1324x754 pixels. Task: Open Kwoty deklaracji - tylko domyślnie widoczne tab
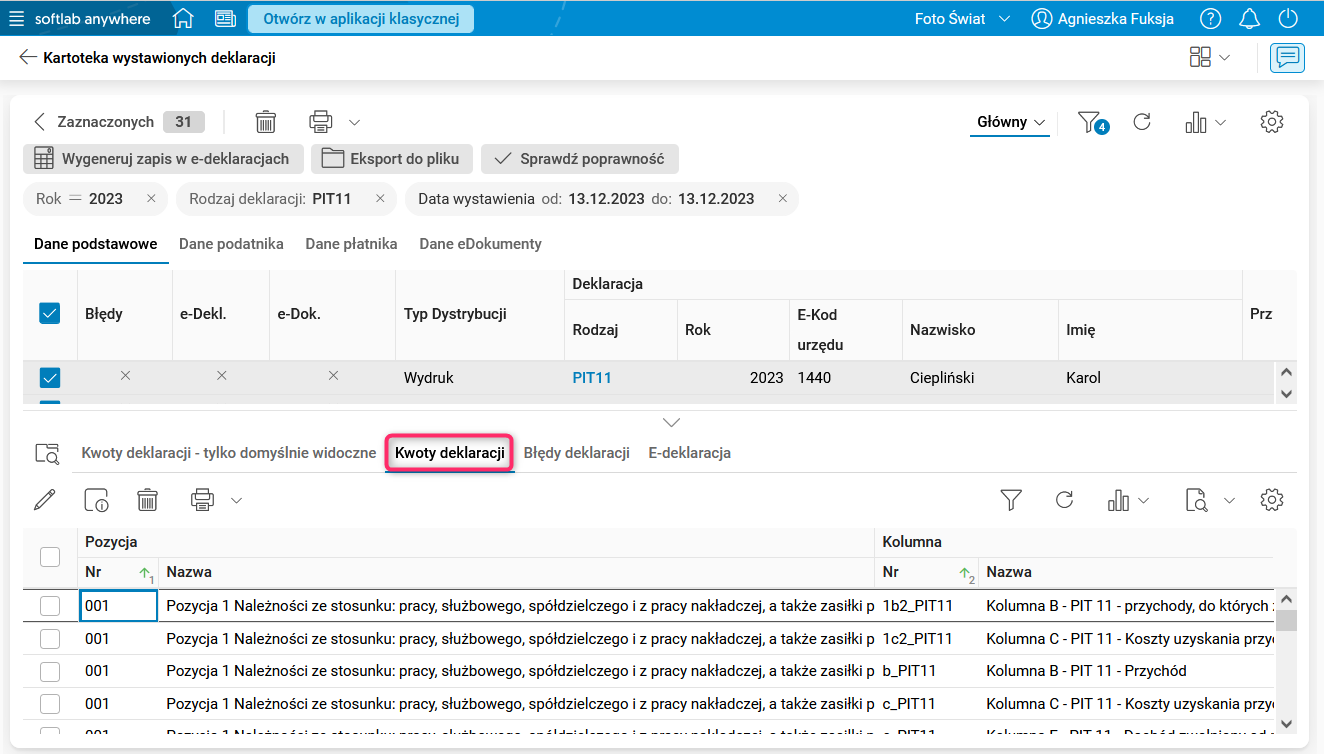pos(229,453)
